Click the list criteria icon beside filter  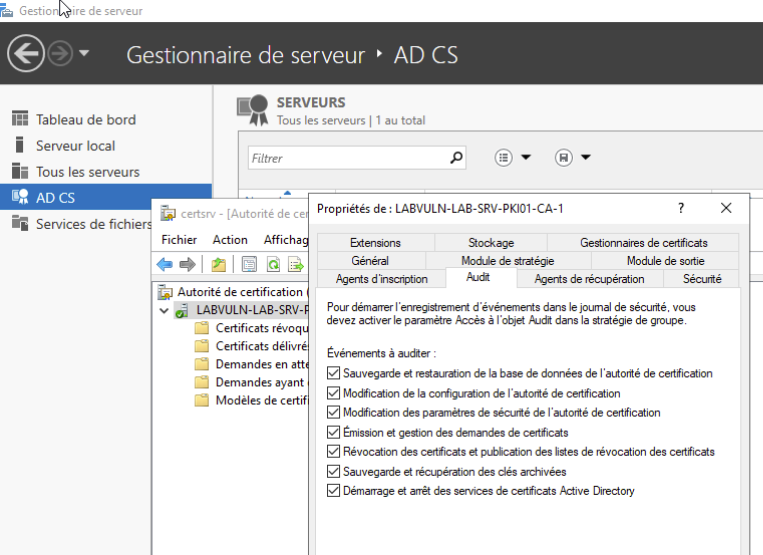click(503, 158)
